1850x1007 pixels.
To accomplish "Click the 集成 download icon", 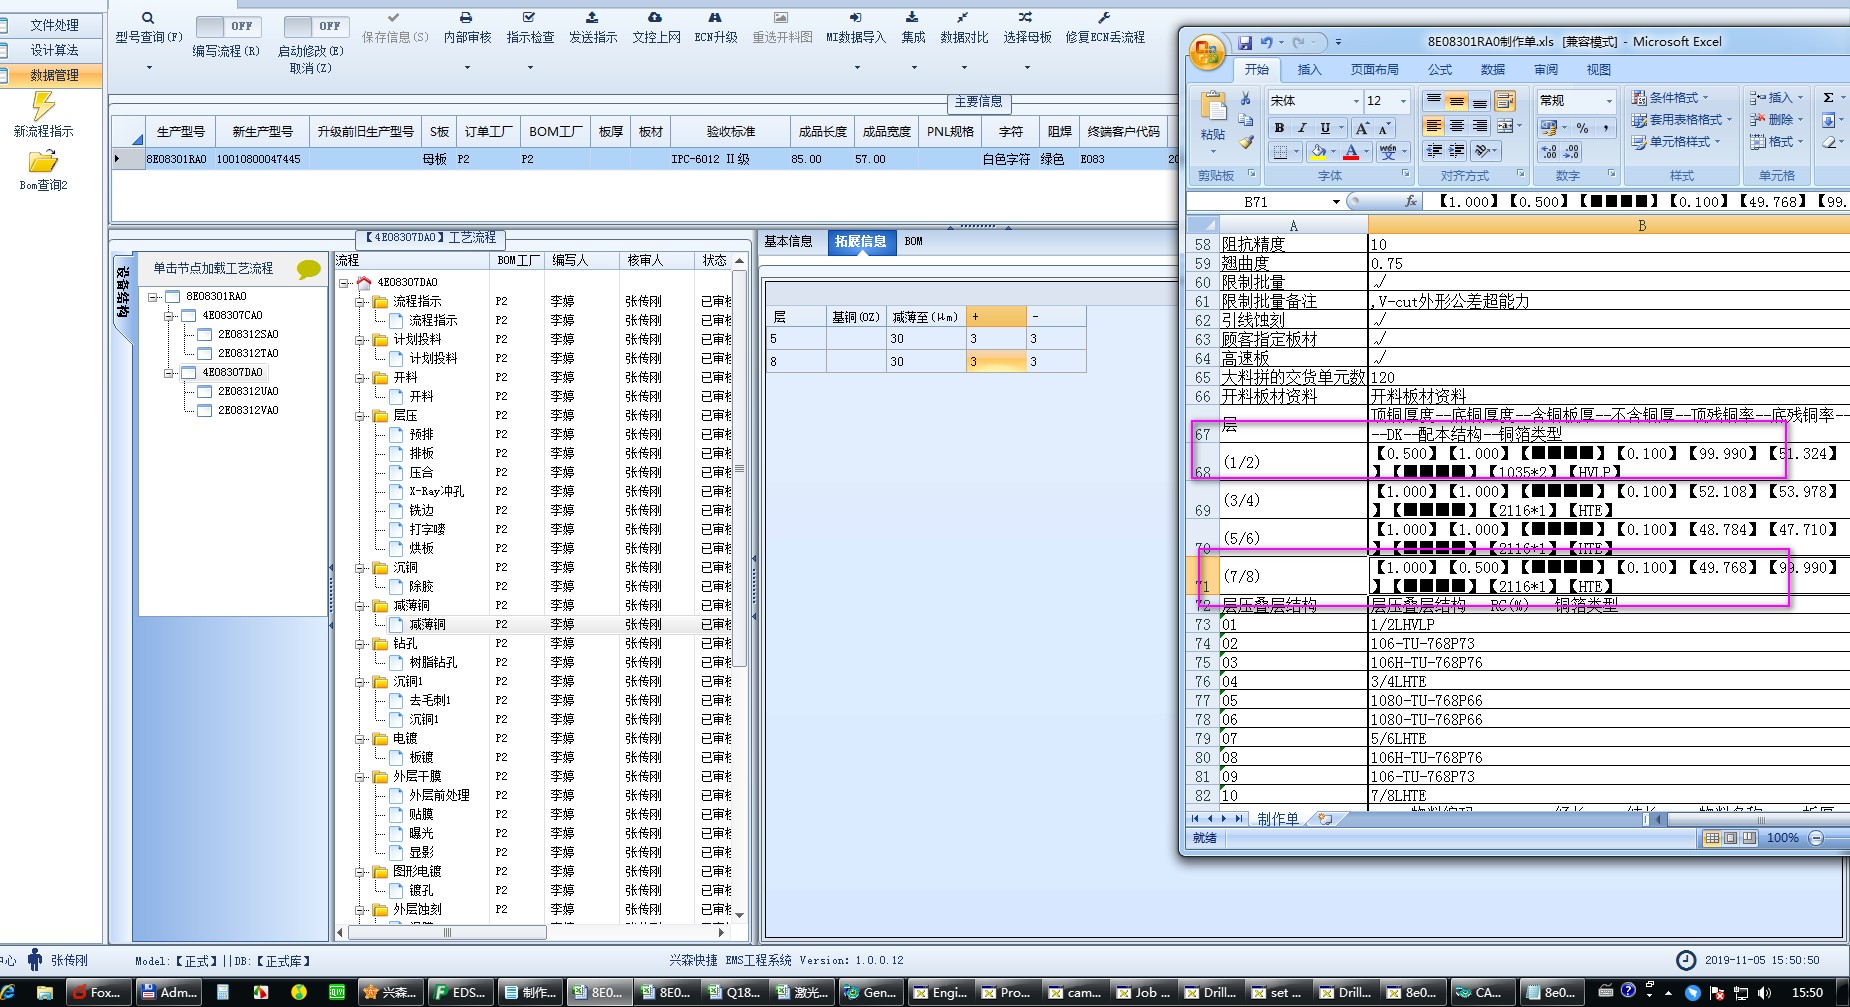I will point(912,17).
